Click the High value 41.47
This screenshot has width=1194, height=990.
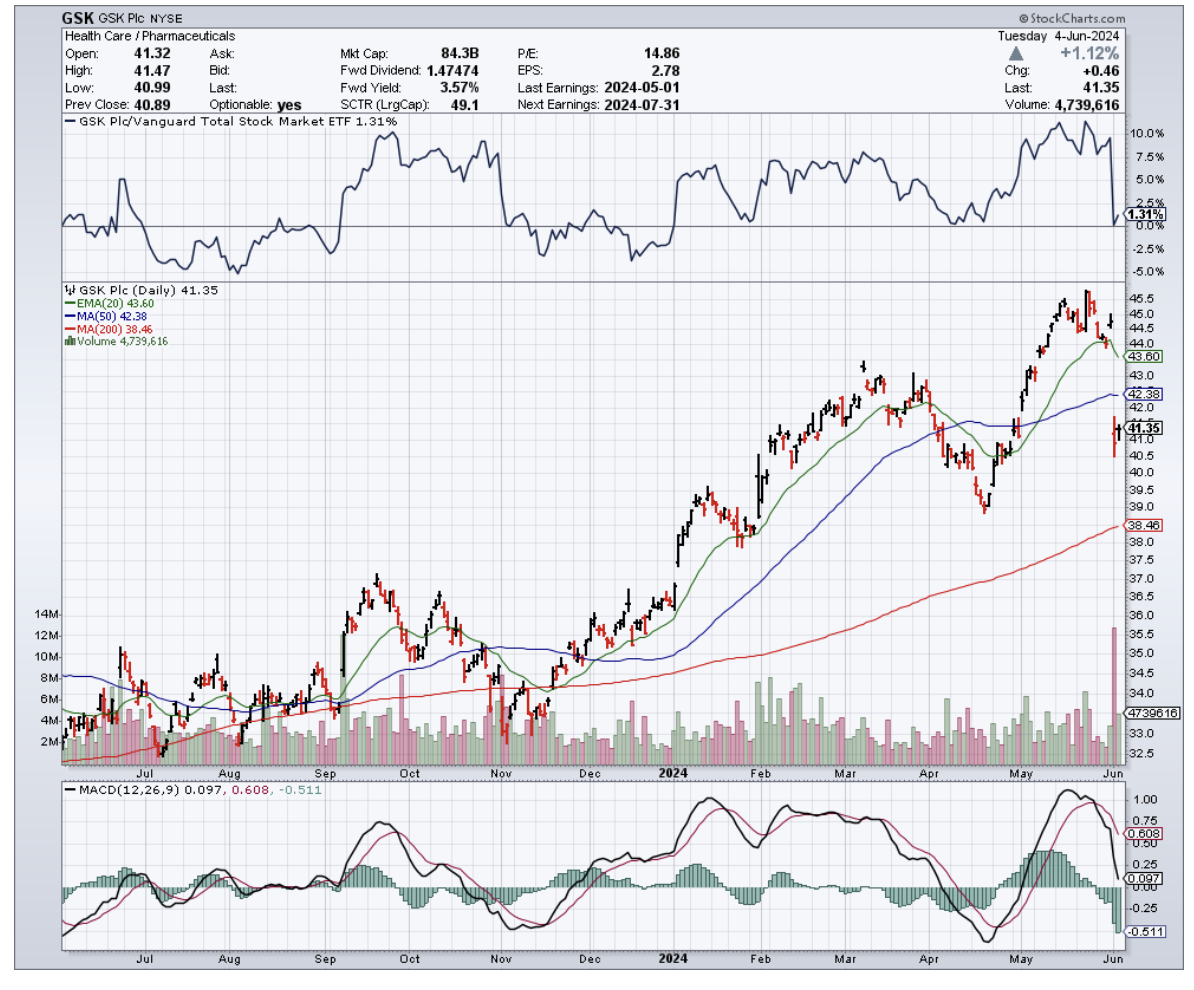152,71
